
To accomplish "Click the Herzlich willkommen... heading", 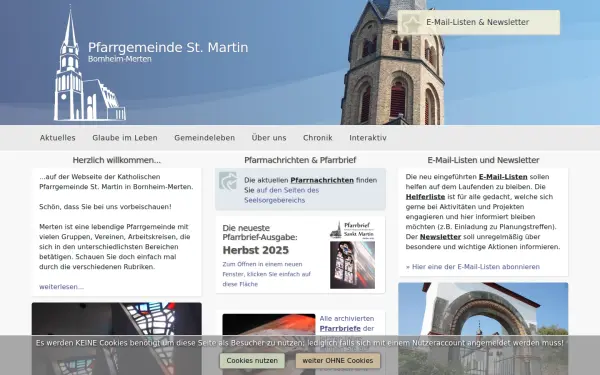I will [x=117, y=160].
